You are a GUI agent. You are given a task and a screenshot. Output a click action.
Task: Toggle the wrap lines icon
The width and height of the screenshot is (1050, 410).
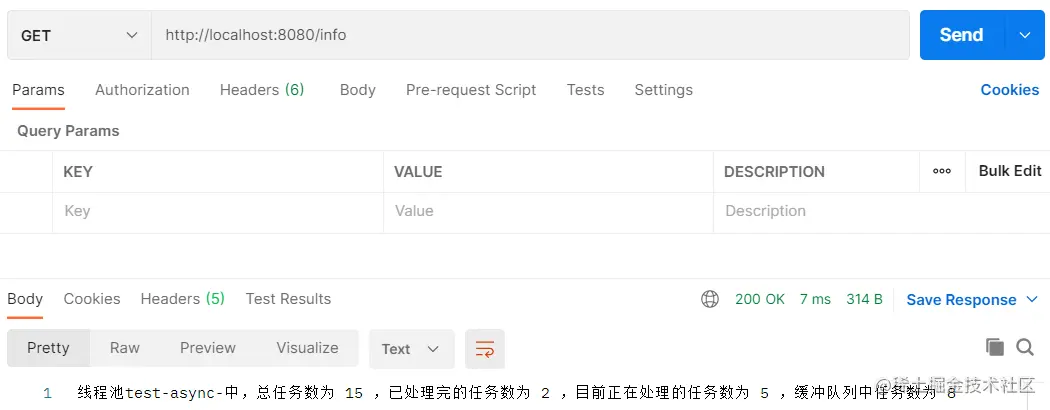(485, 349)
